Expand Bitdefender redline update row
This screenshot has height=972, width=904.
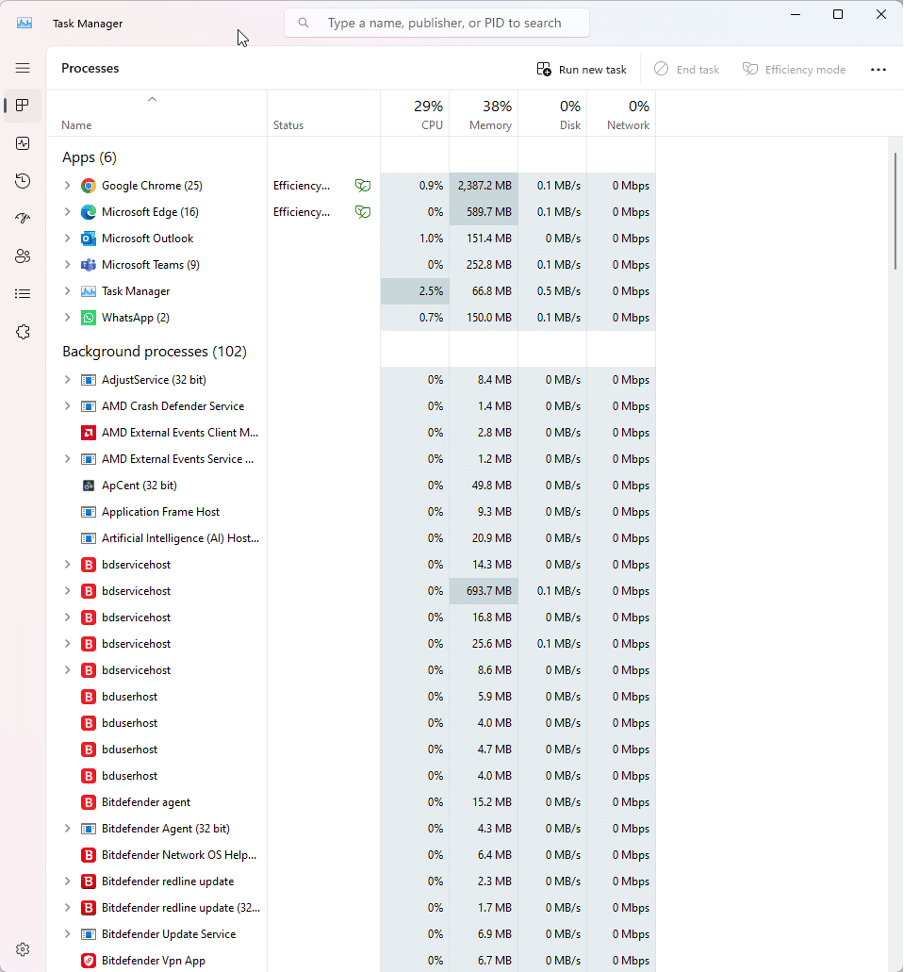click(67, 881)
